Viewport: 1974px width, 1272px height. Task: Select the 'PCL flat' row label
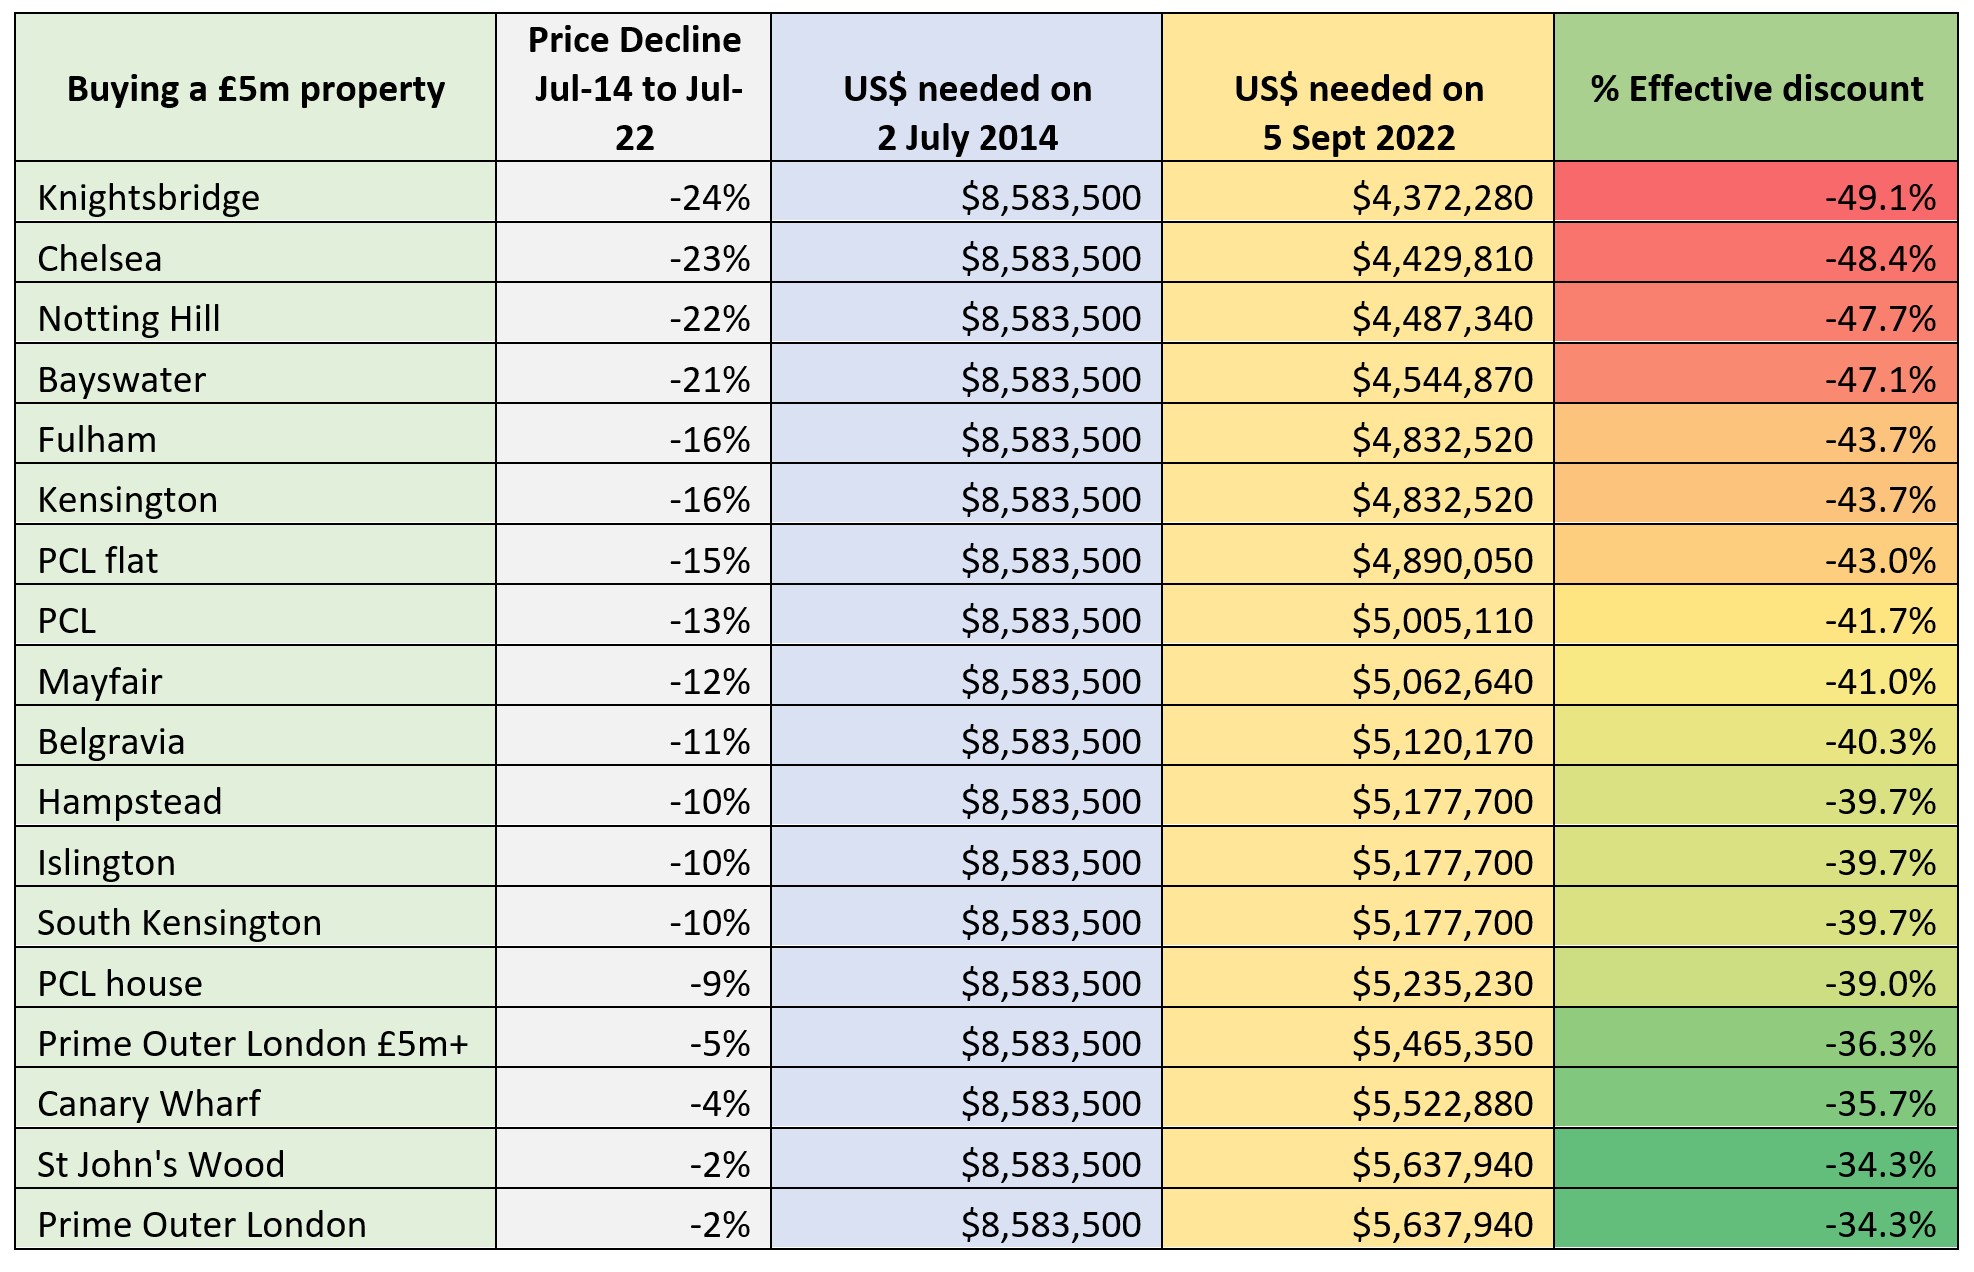[98, 560]
